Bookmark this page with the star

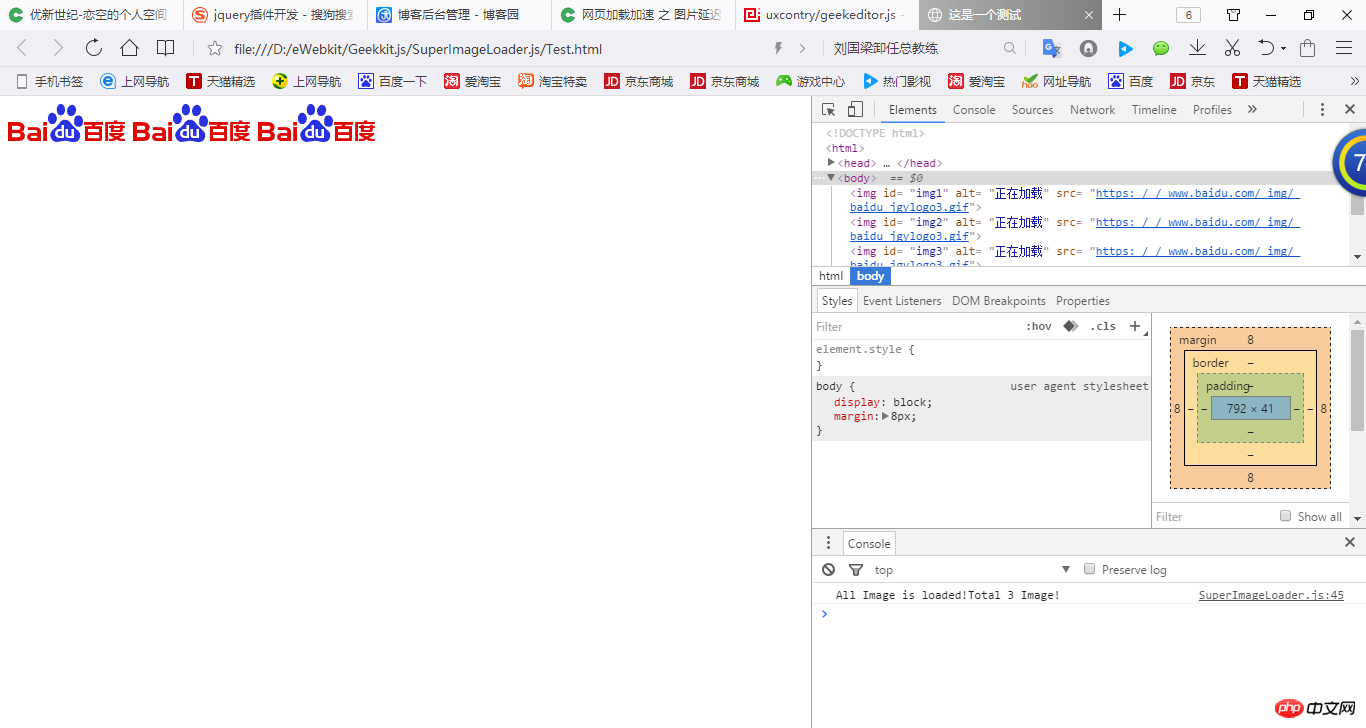click(214, 48)
